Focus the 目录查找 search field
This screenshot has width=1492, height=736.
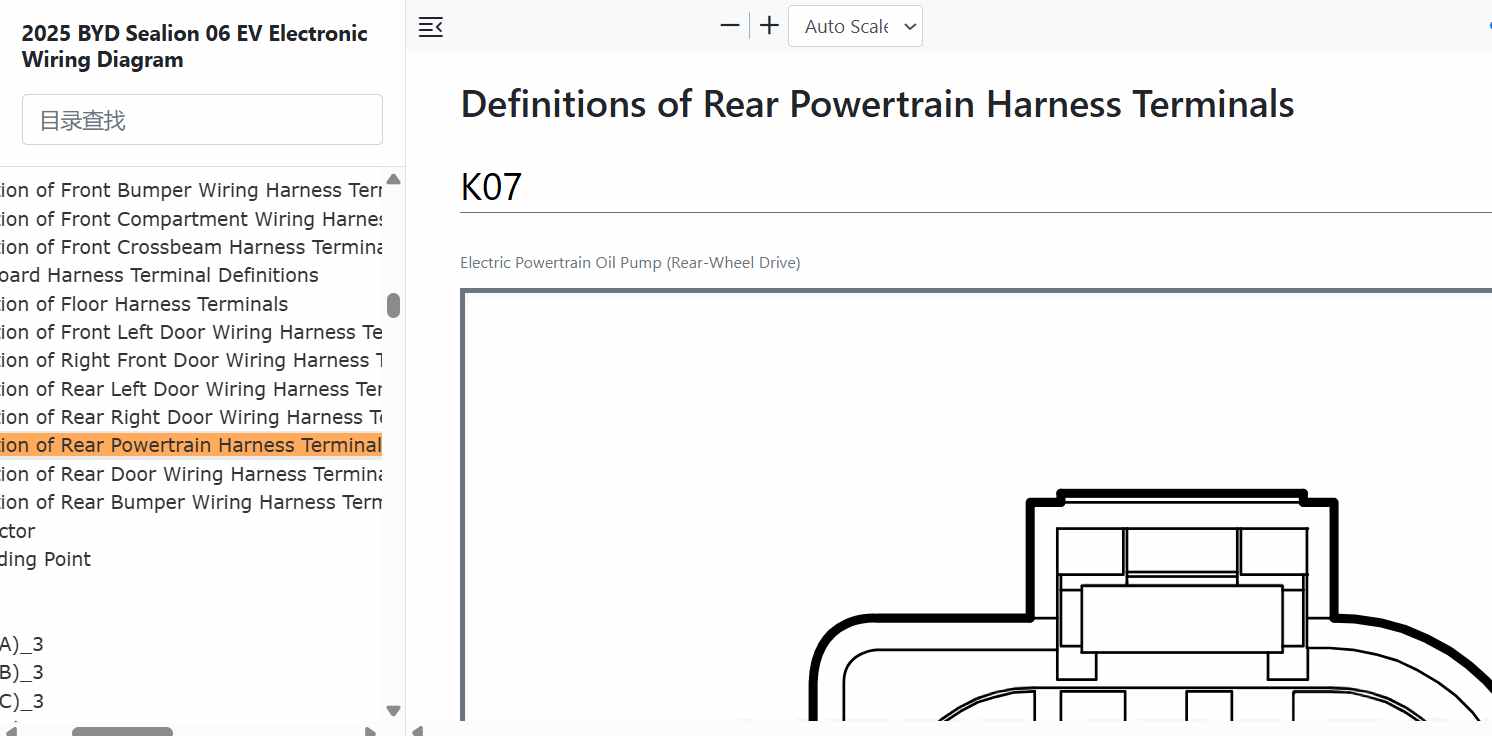click(x=202, y=120)
